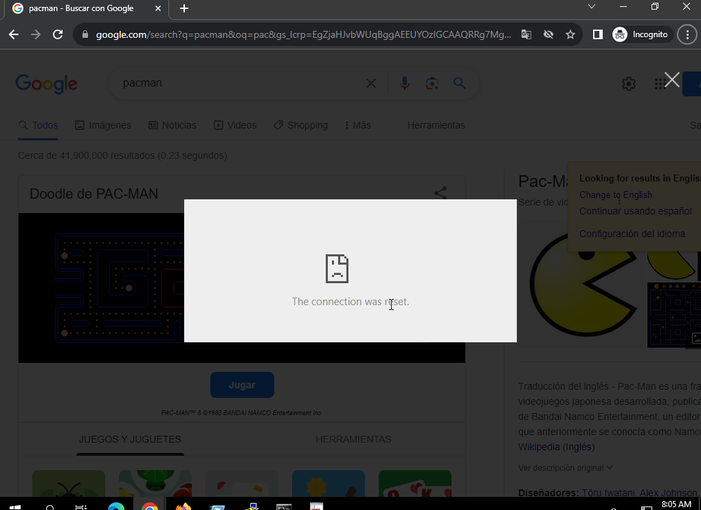Click the Alex Johnson designer link
The height and width of the screenshot is (510, 701).
click(x=668, y=493)
